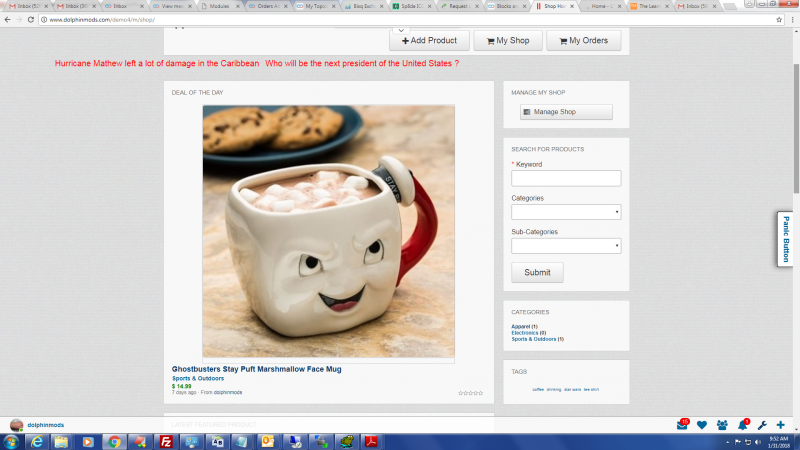This screenshot has height=450, width=800.
Task: Expand the chevron above Add Product
Action: [401, 31]
